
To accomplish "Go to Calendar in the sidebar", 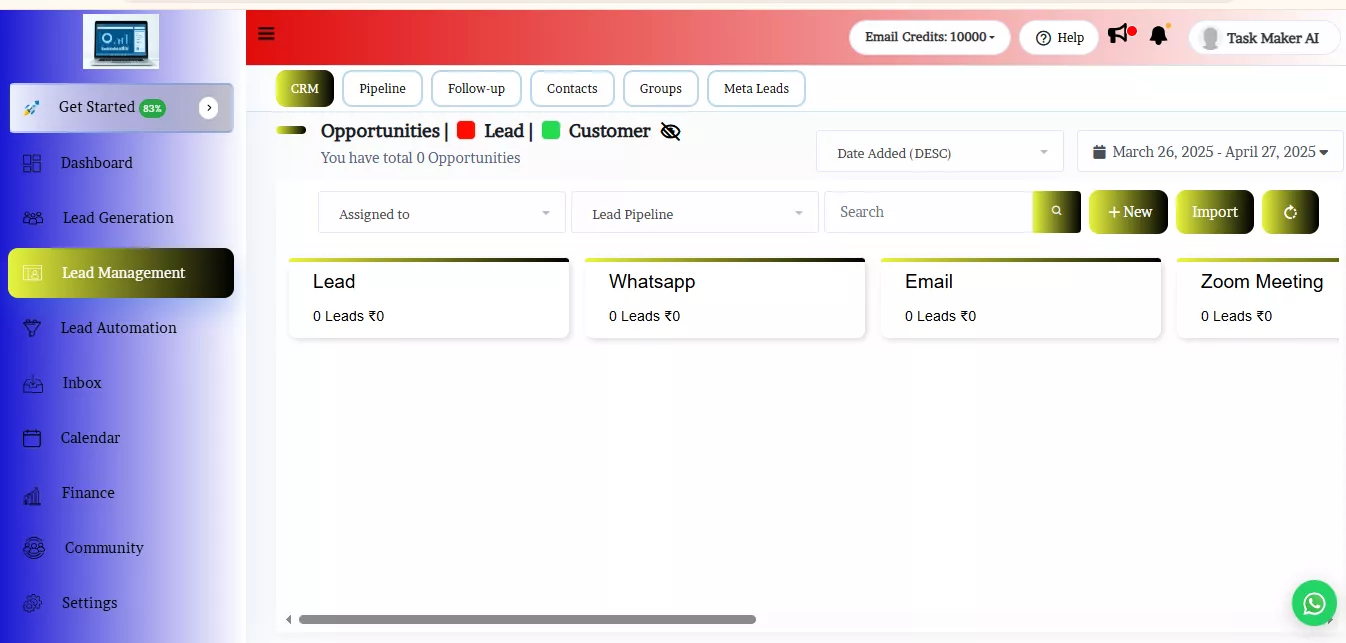I will point(90,438).
